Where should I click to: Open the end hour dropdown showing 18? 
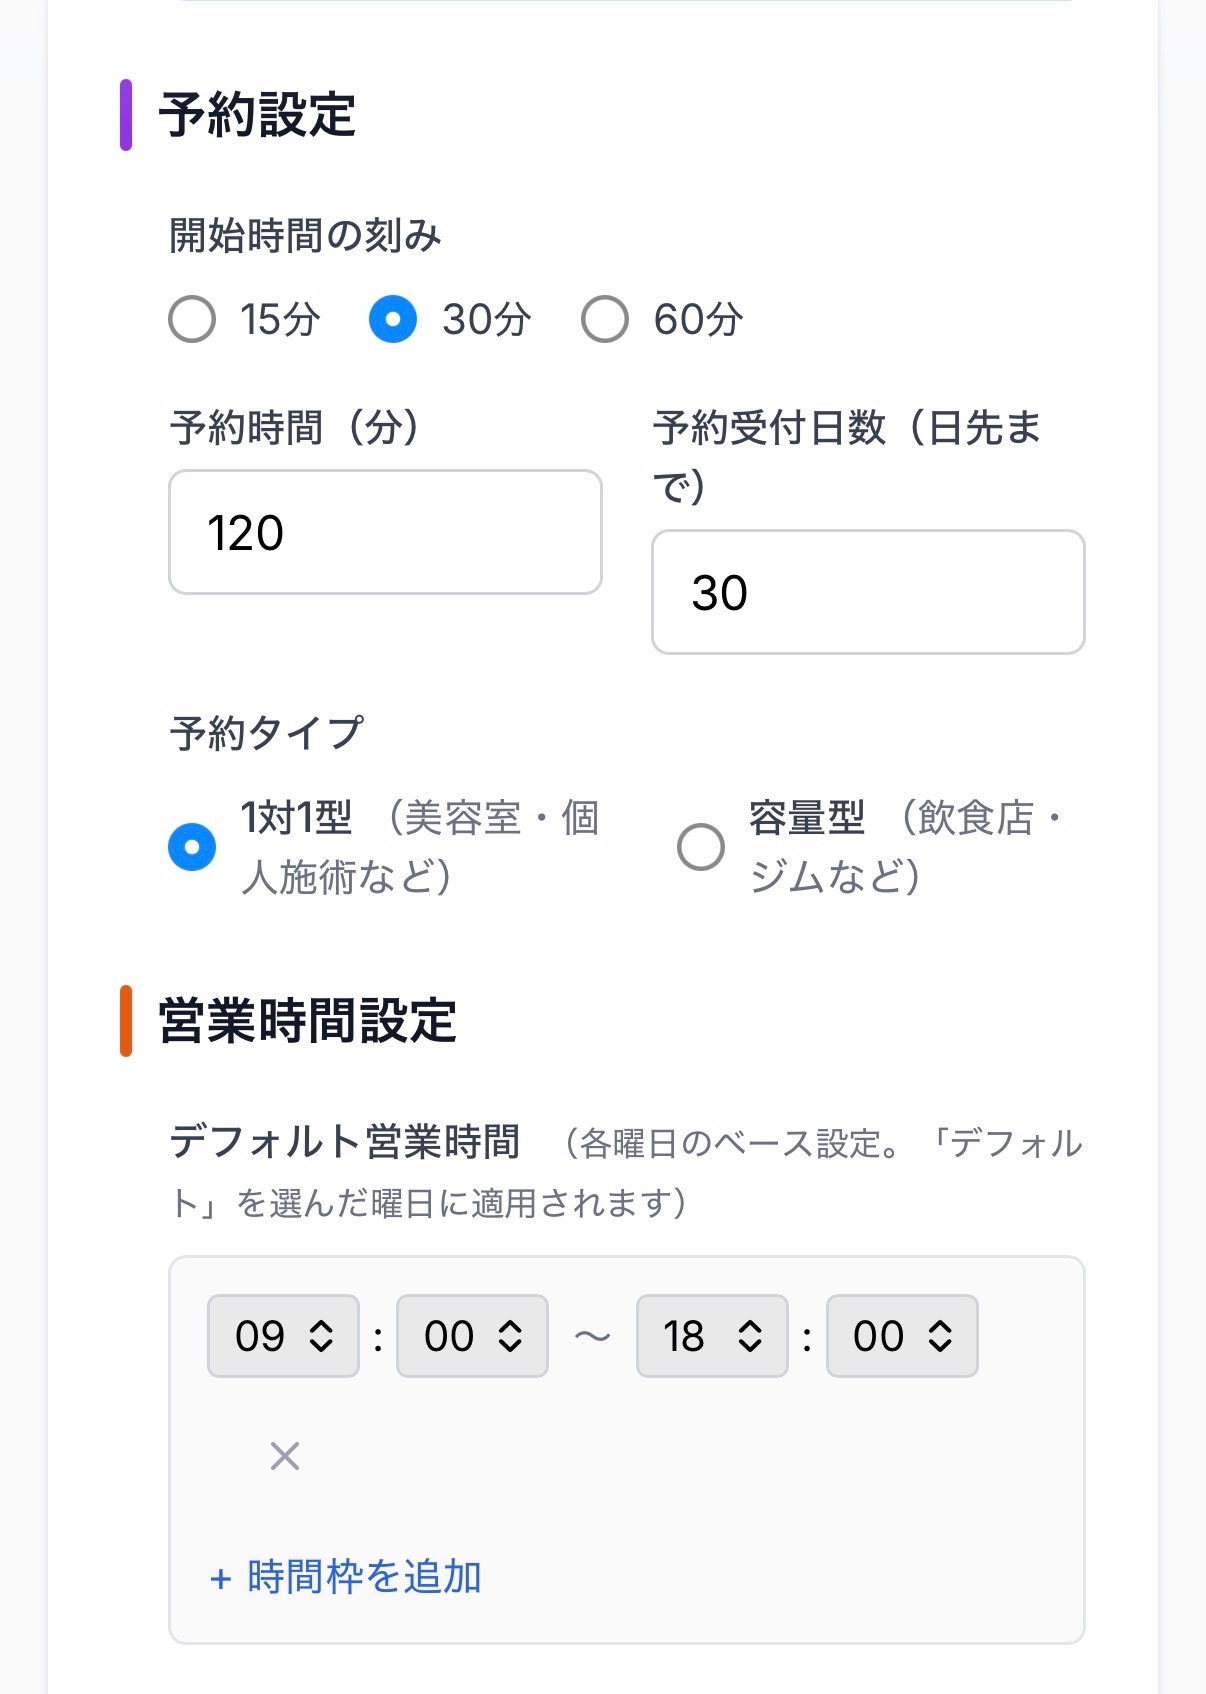(x=712, y=1336)
